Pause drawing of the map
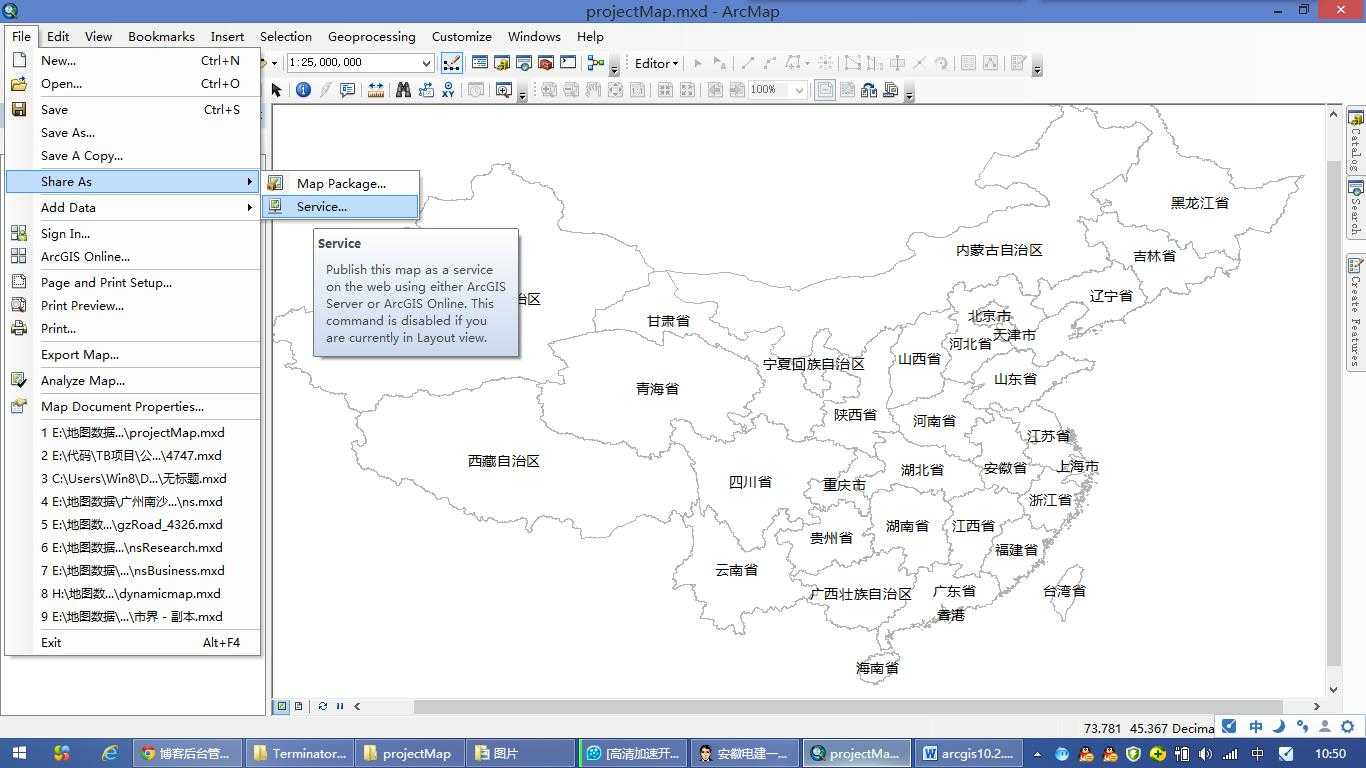This screenshot has height=768, width=1366. tap(339, 706)
